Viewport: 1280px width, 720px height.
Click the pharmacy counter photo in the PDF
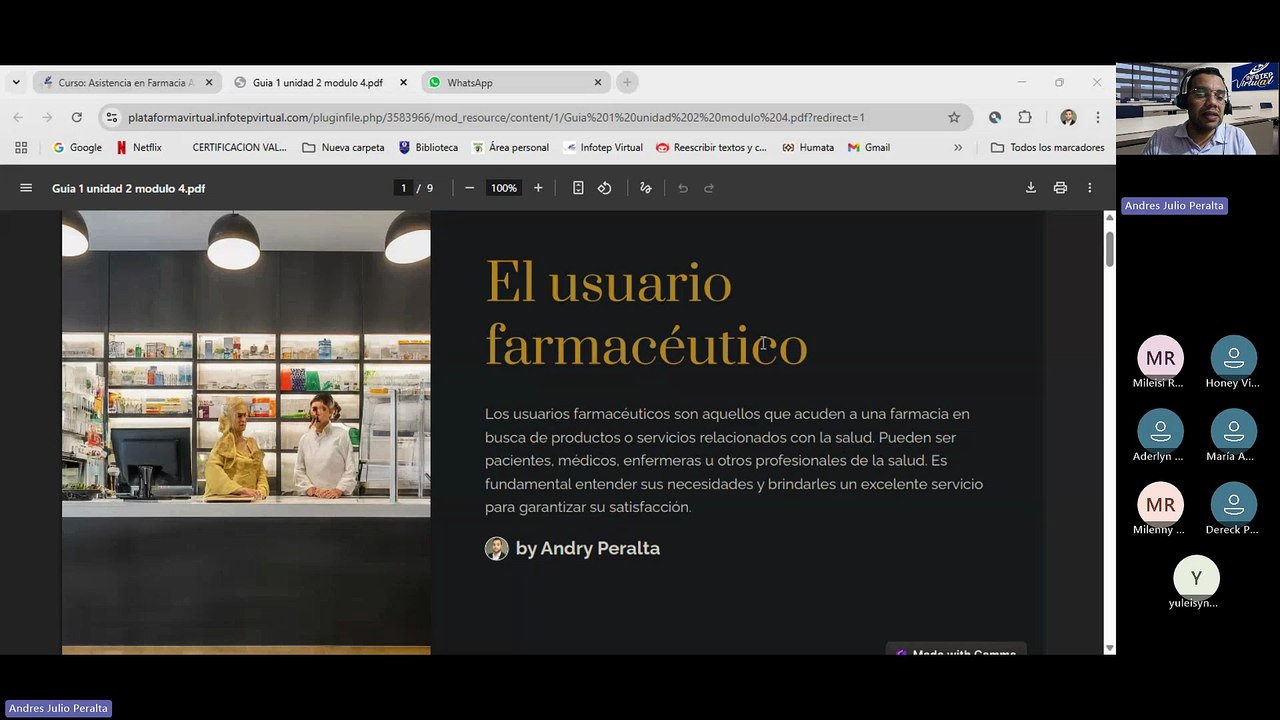click(x=246, y=432)
